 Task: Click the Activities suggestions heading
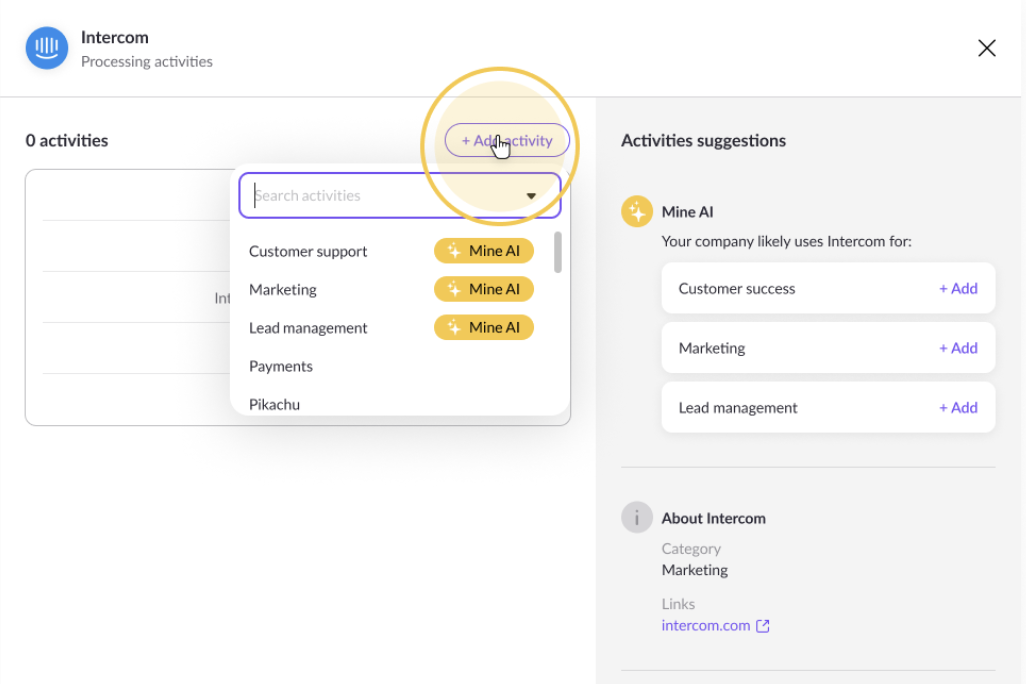click(x=703, y=140)
